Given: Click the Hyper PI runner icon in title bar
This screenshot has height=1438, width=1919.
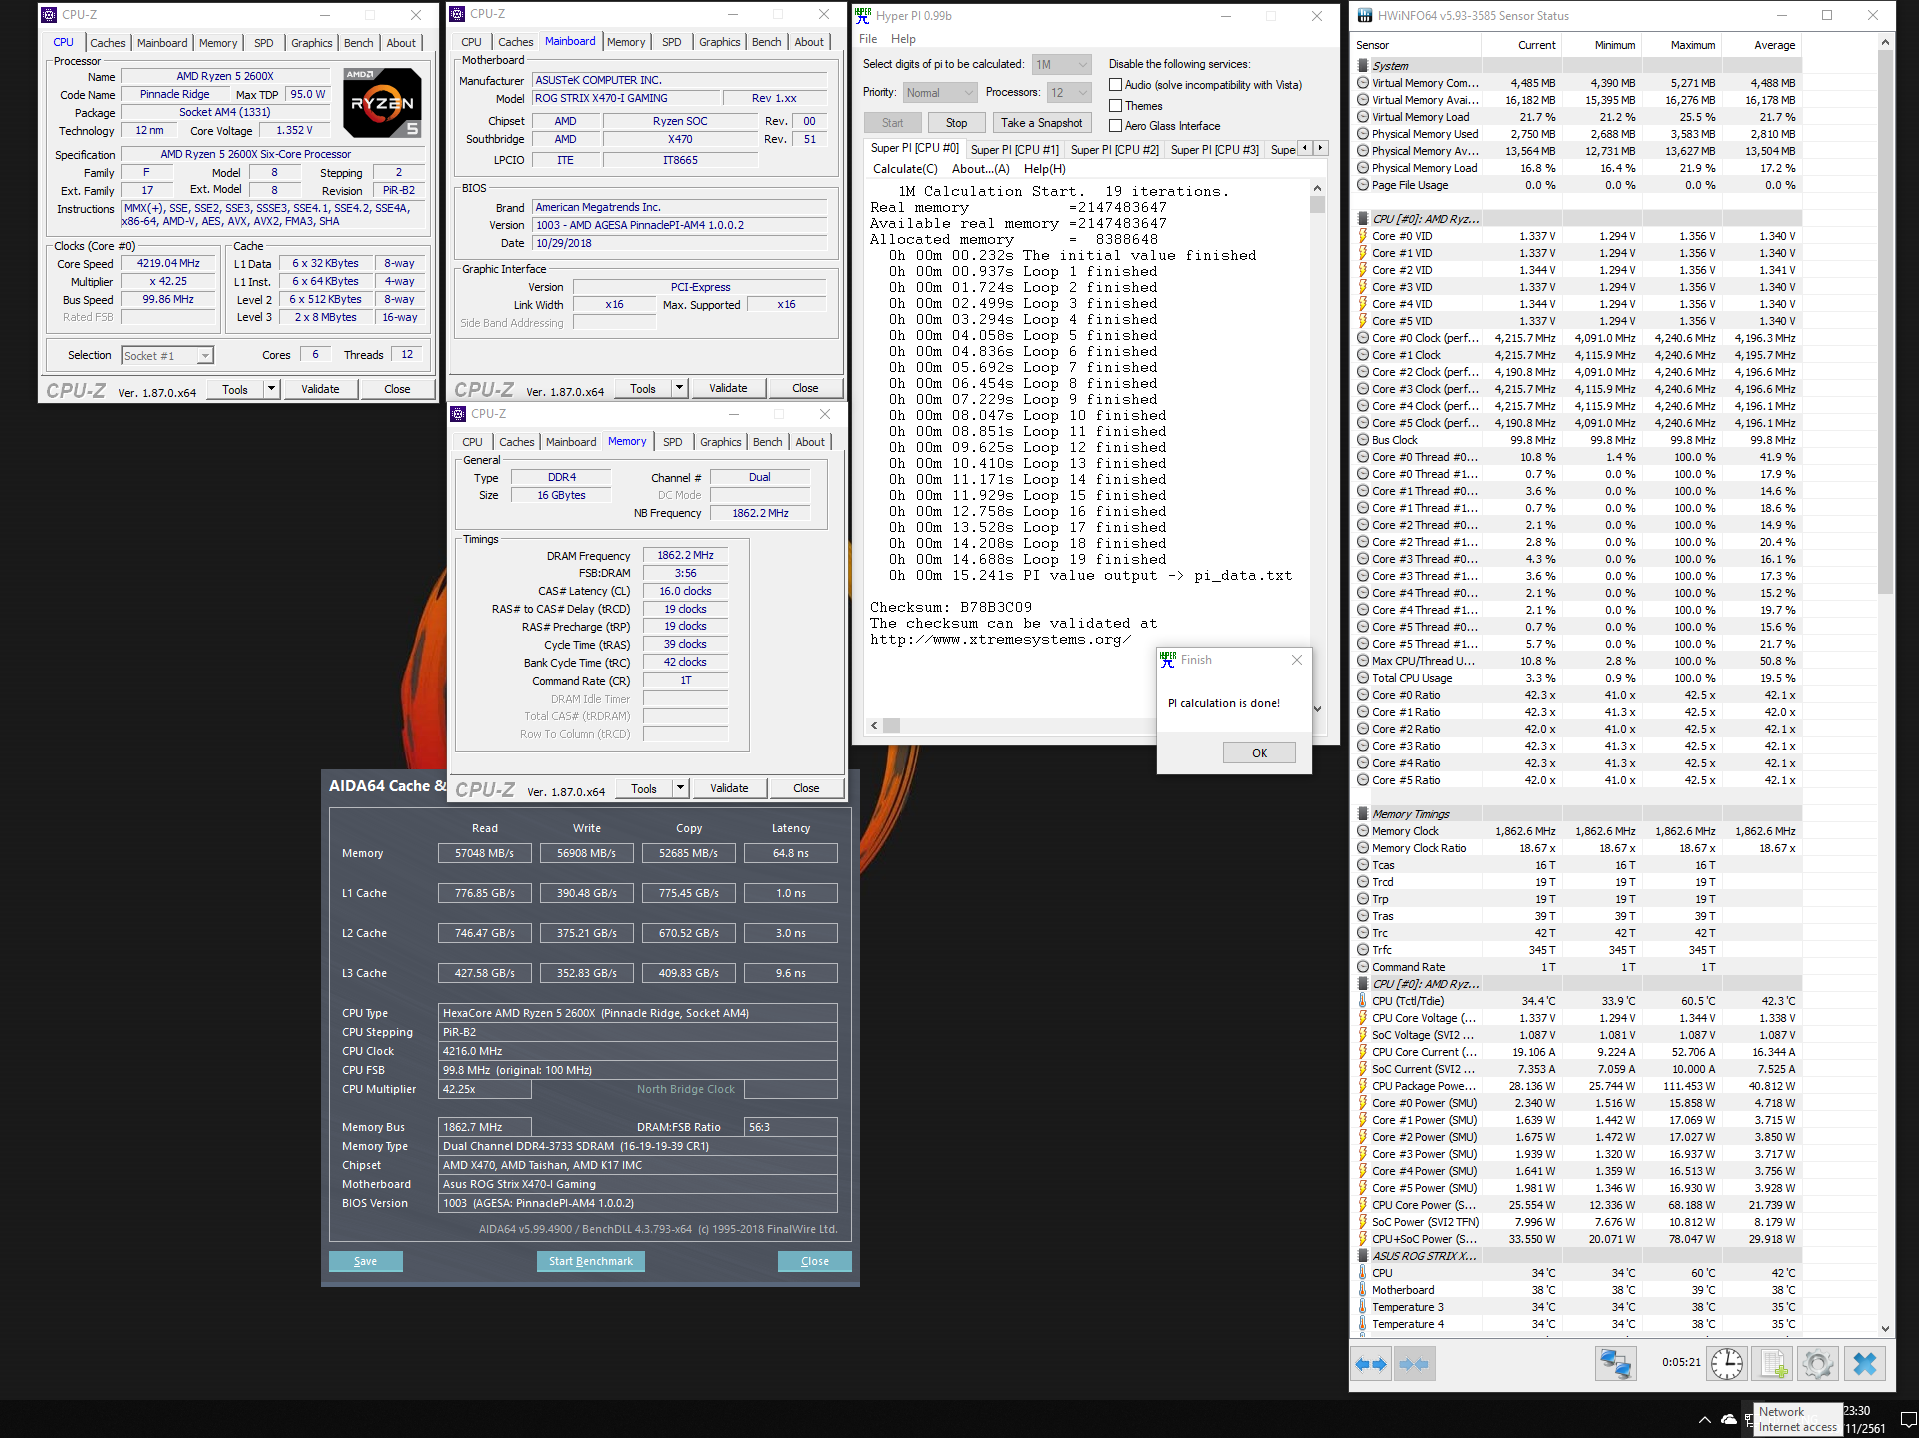Looking at the screenshot, I should pos(863,15).
